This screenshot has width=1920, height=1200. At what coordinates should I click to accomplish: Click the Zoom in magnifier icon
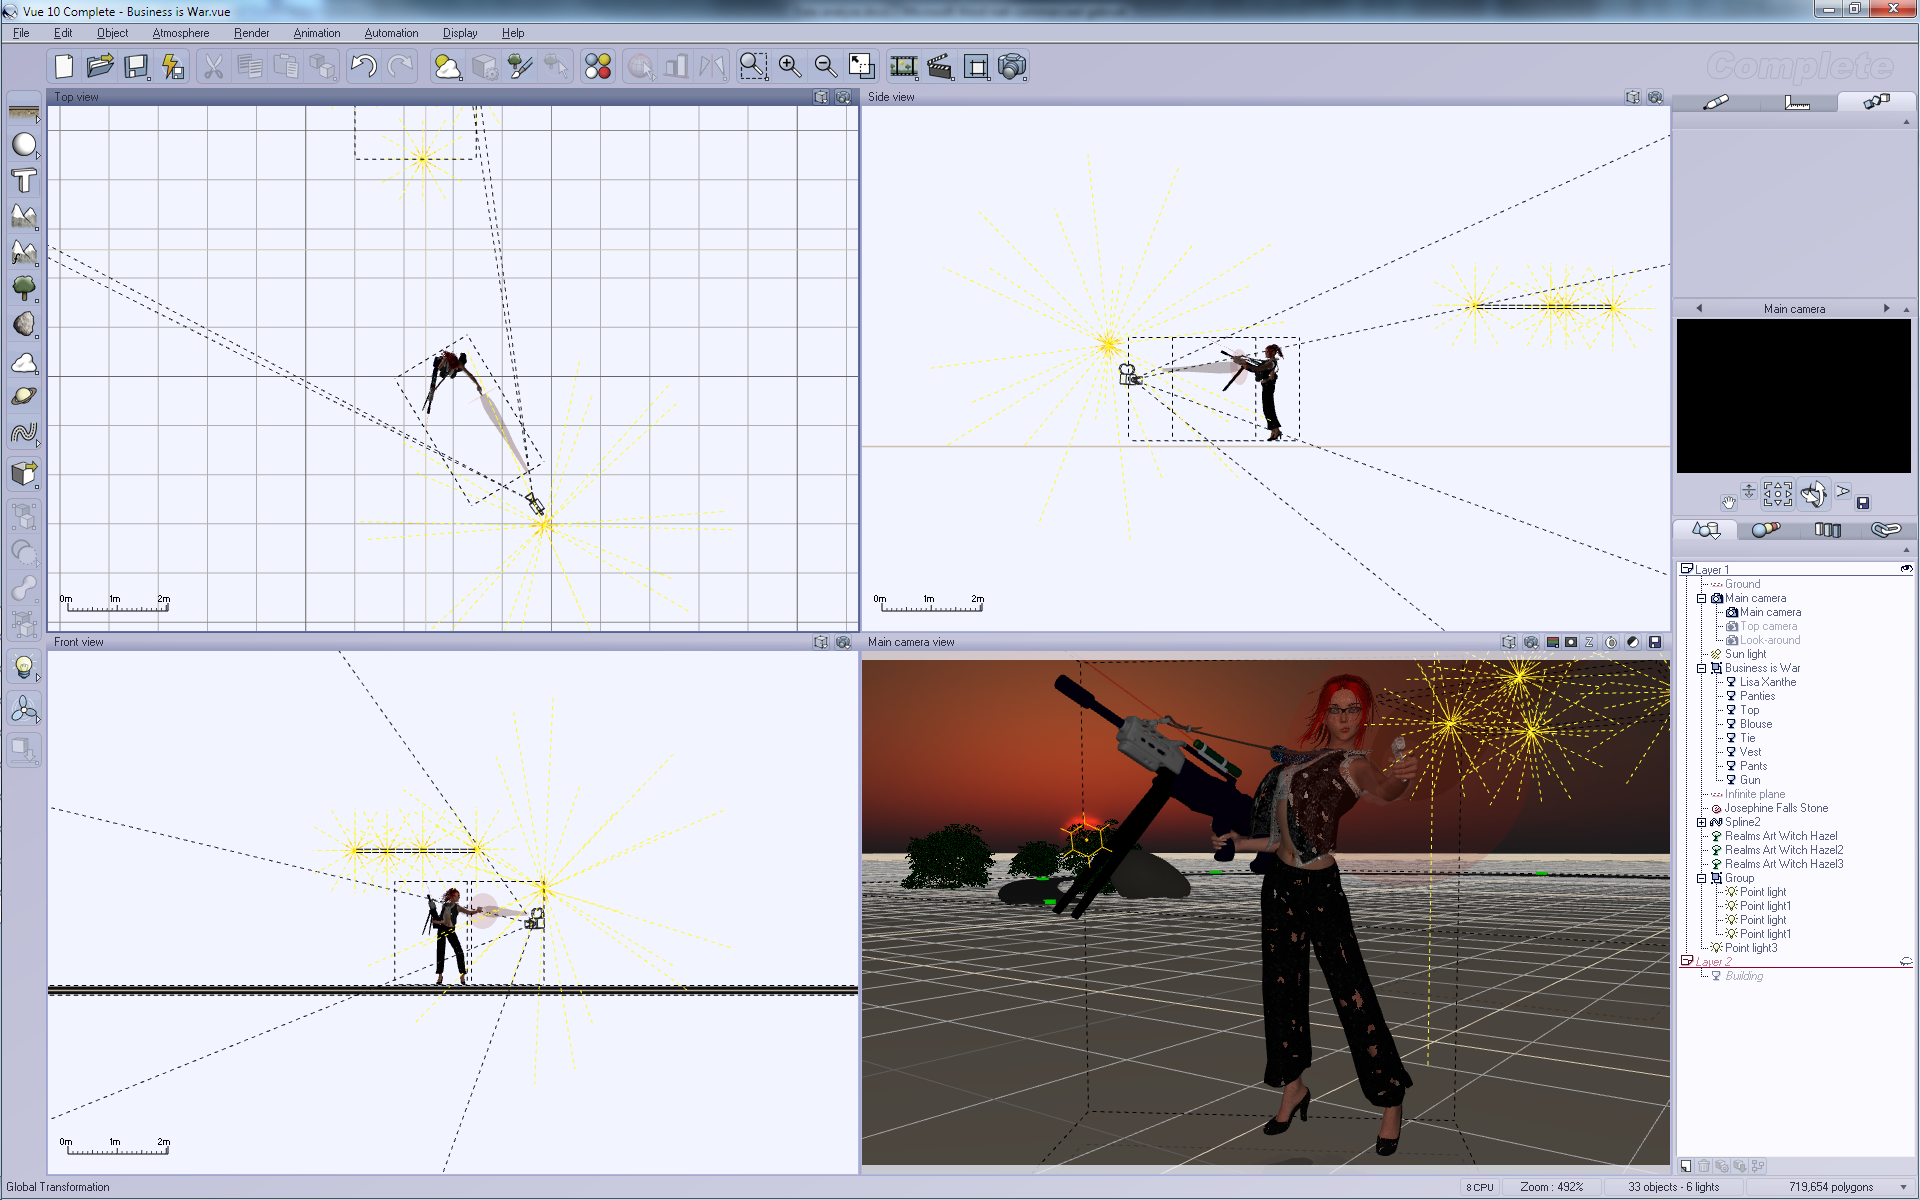point(790,67)
